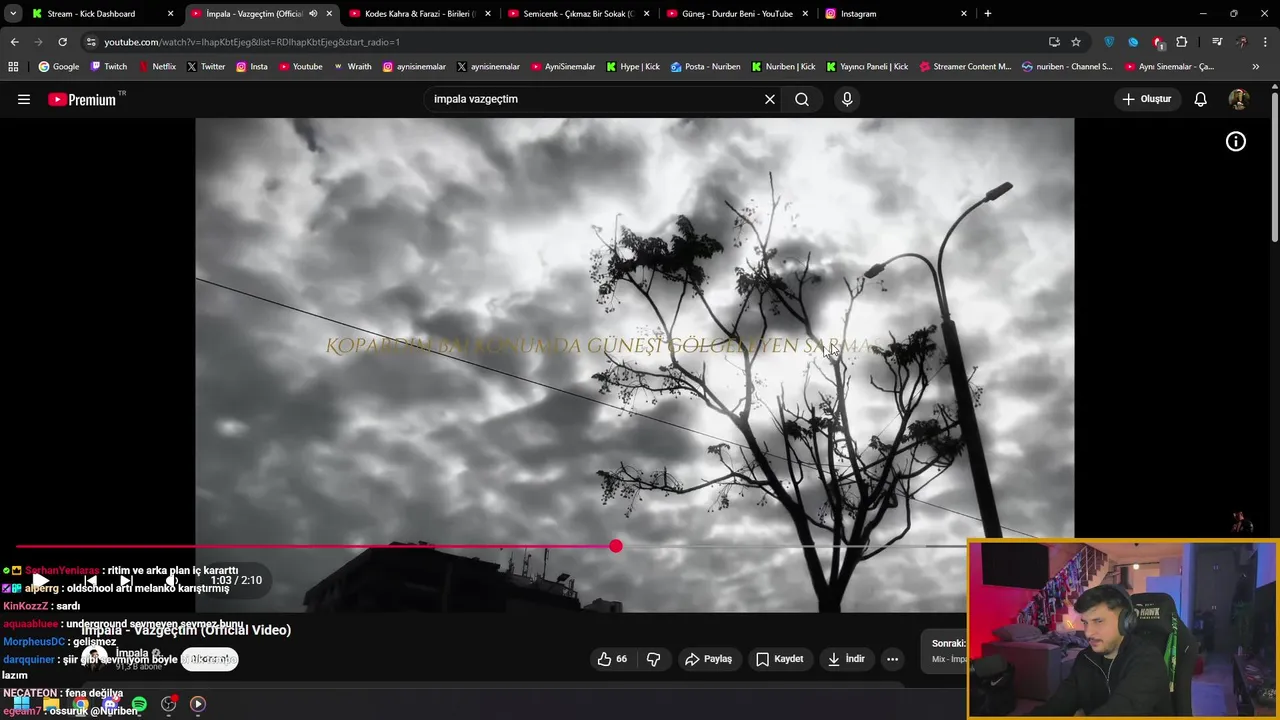Skip to the next video

coord(126,580)
